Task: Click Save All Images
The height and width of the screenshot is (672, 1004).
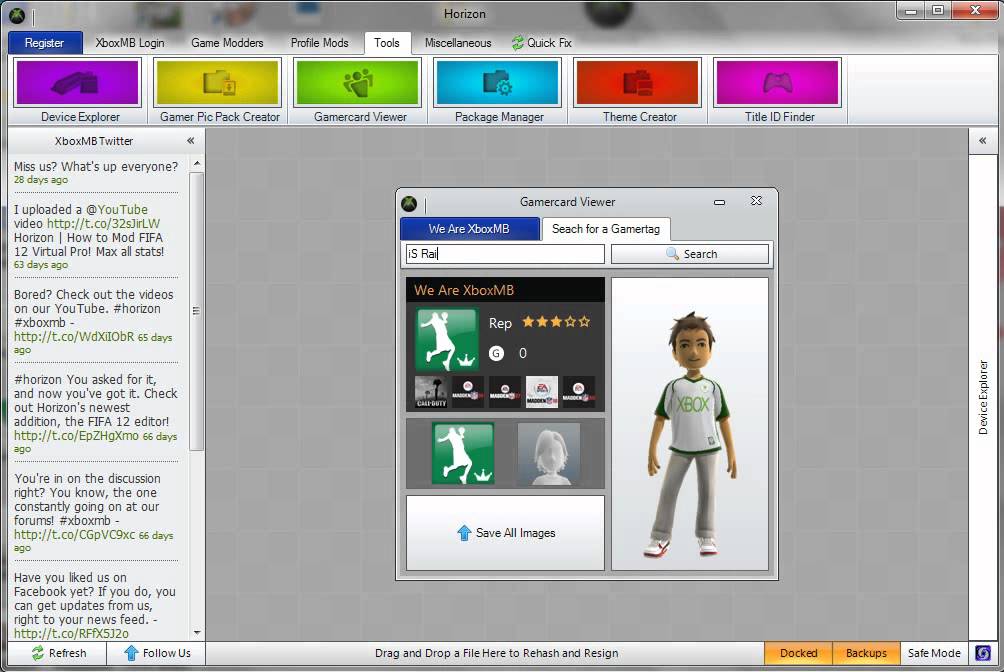Action: click(x=505, y=533)
